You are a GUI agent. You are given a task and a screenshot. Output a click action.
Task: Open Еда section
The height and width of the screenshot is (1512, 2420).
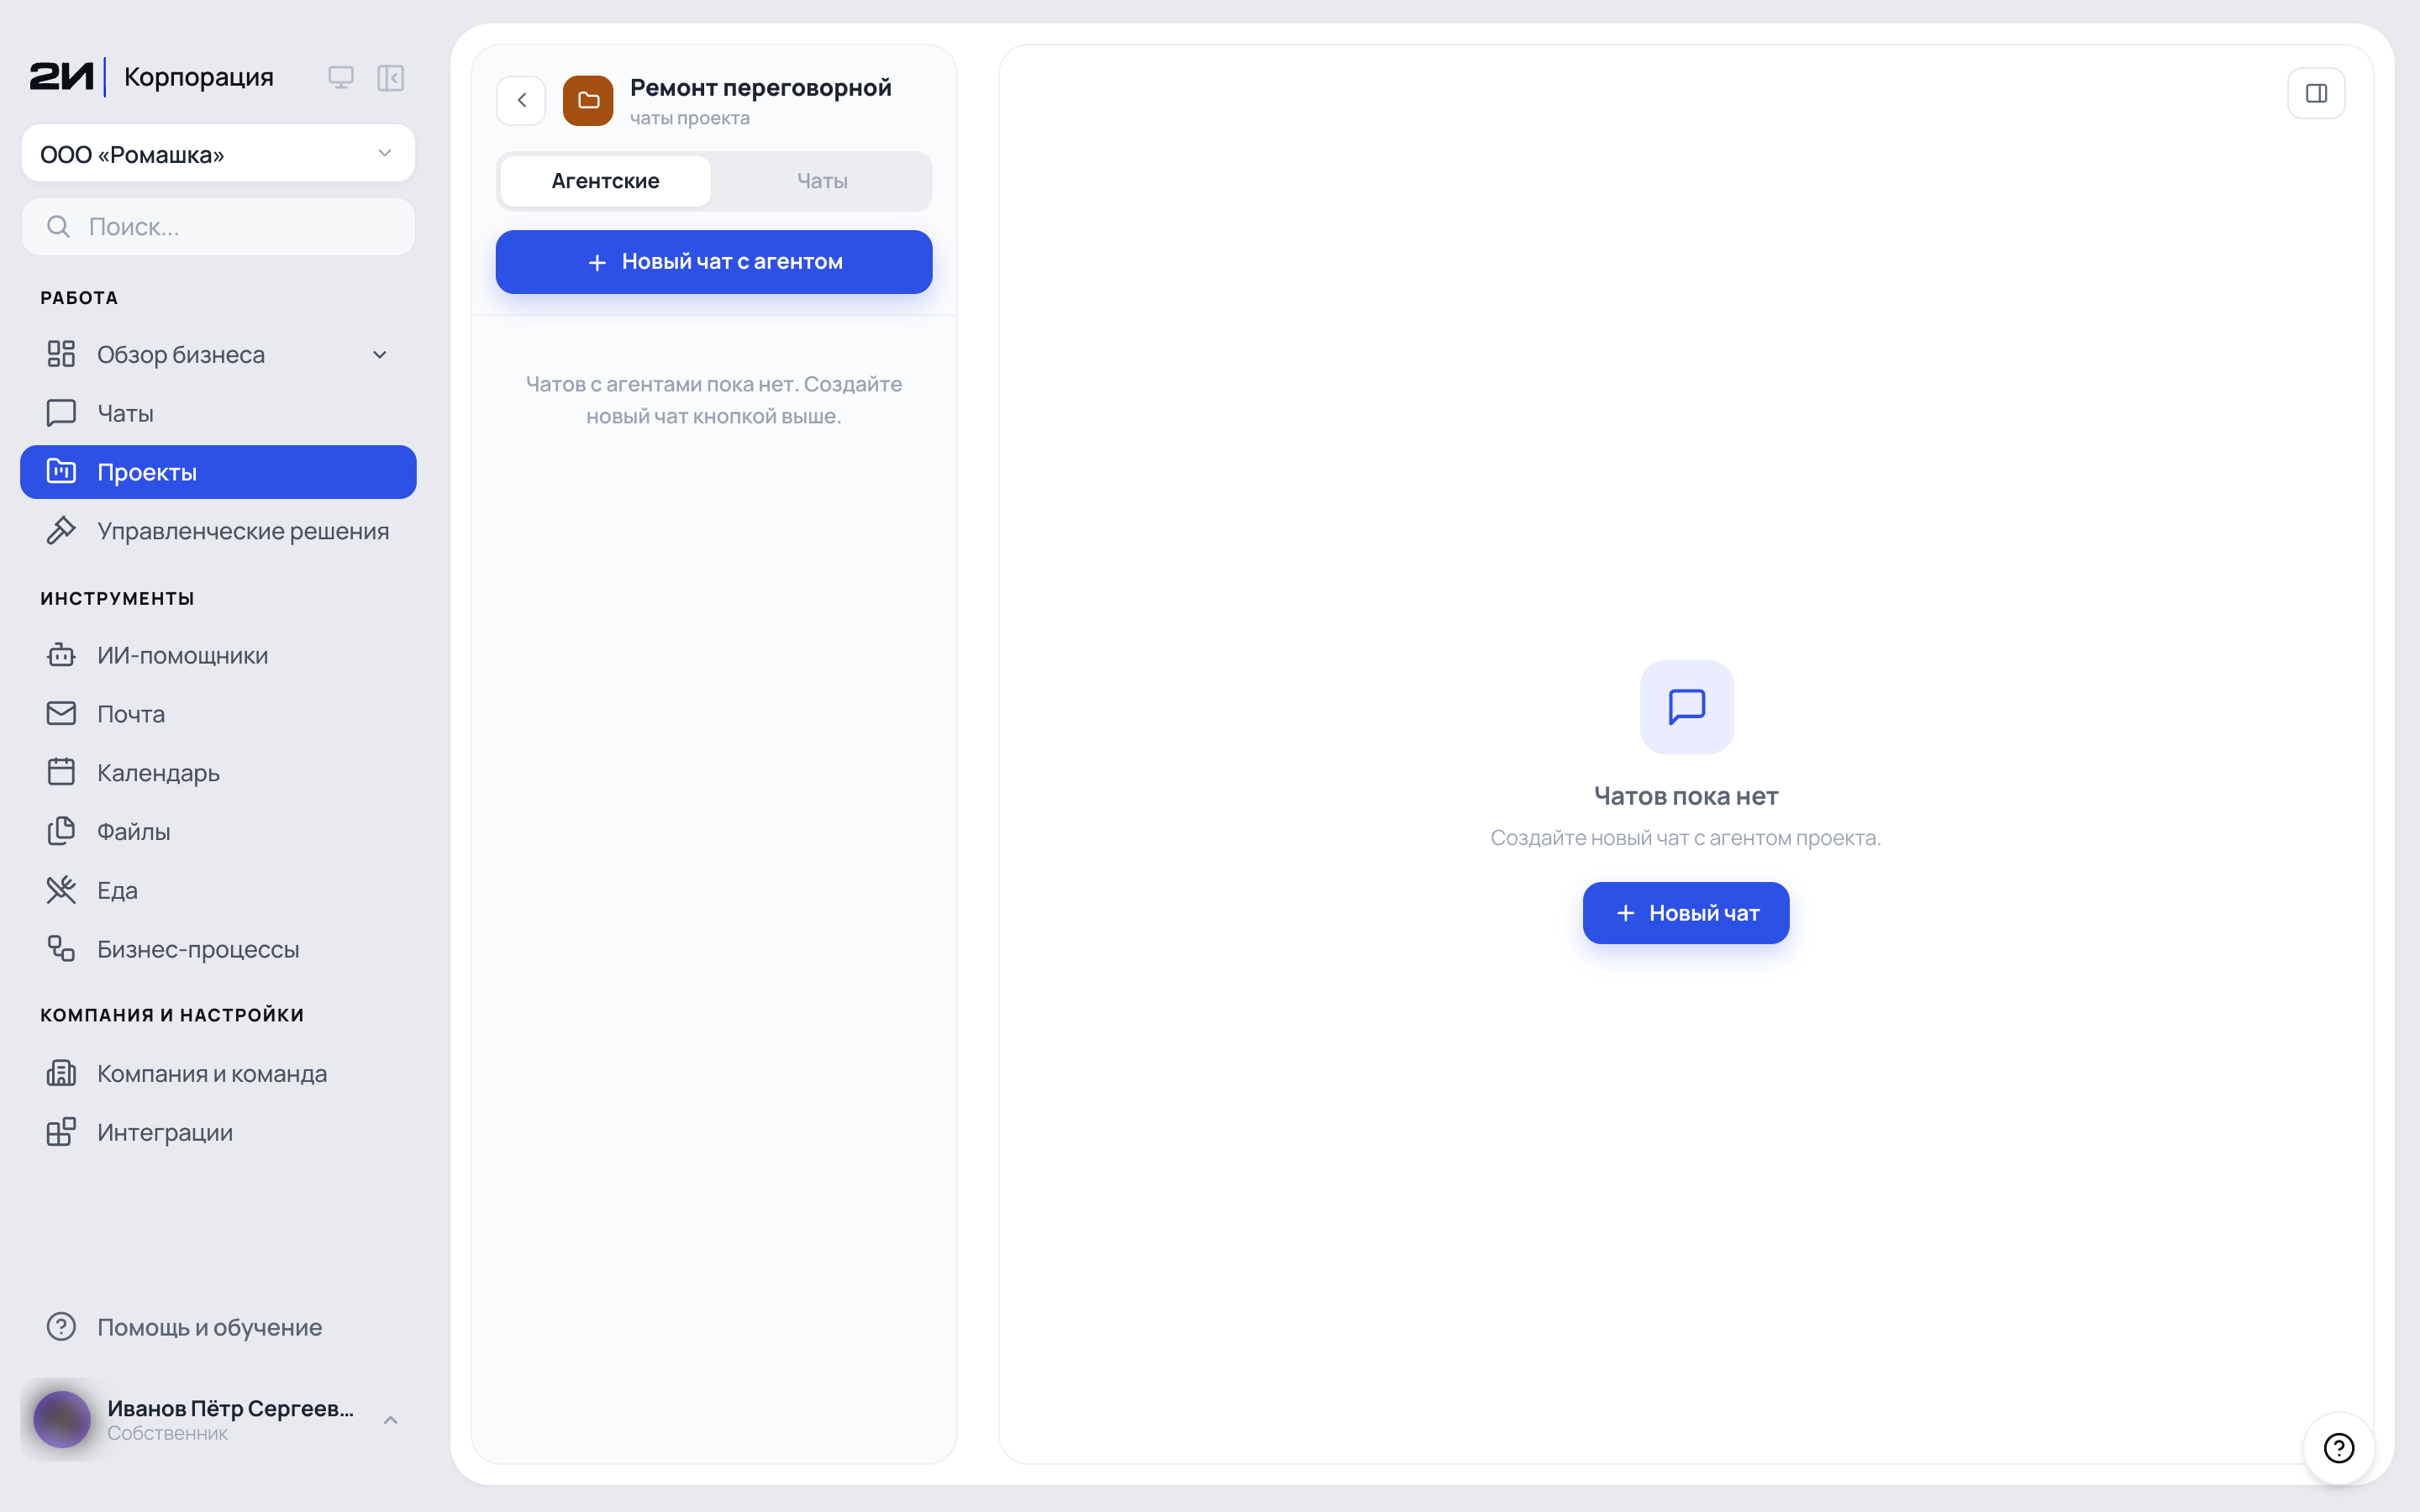[x=218, y=890]
